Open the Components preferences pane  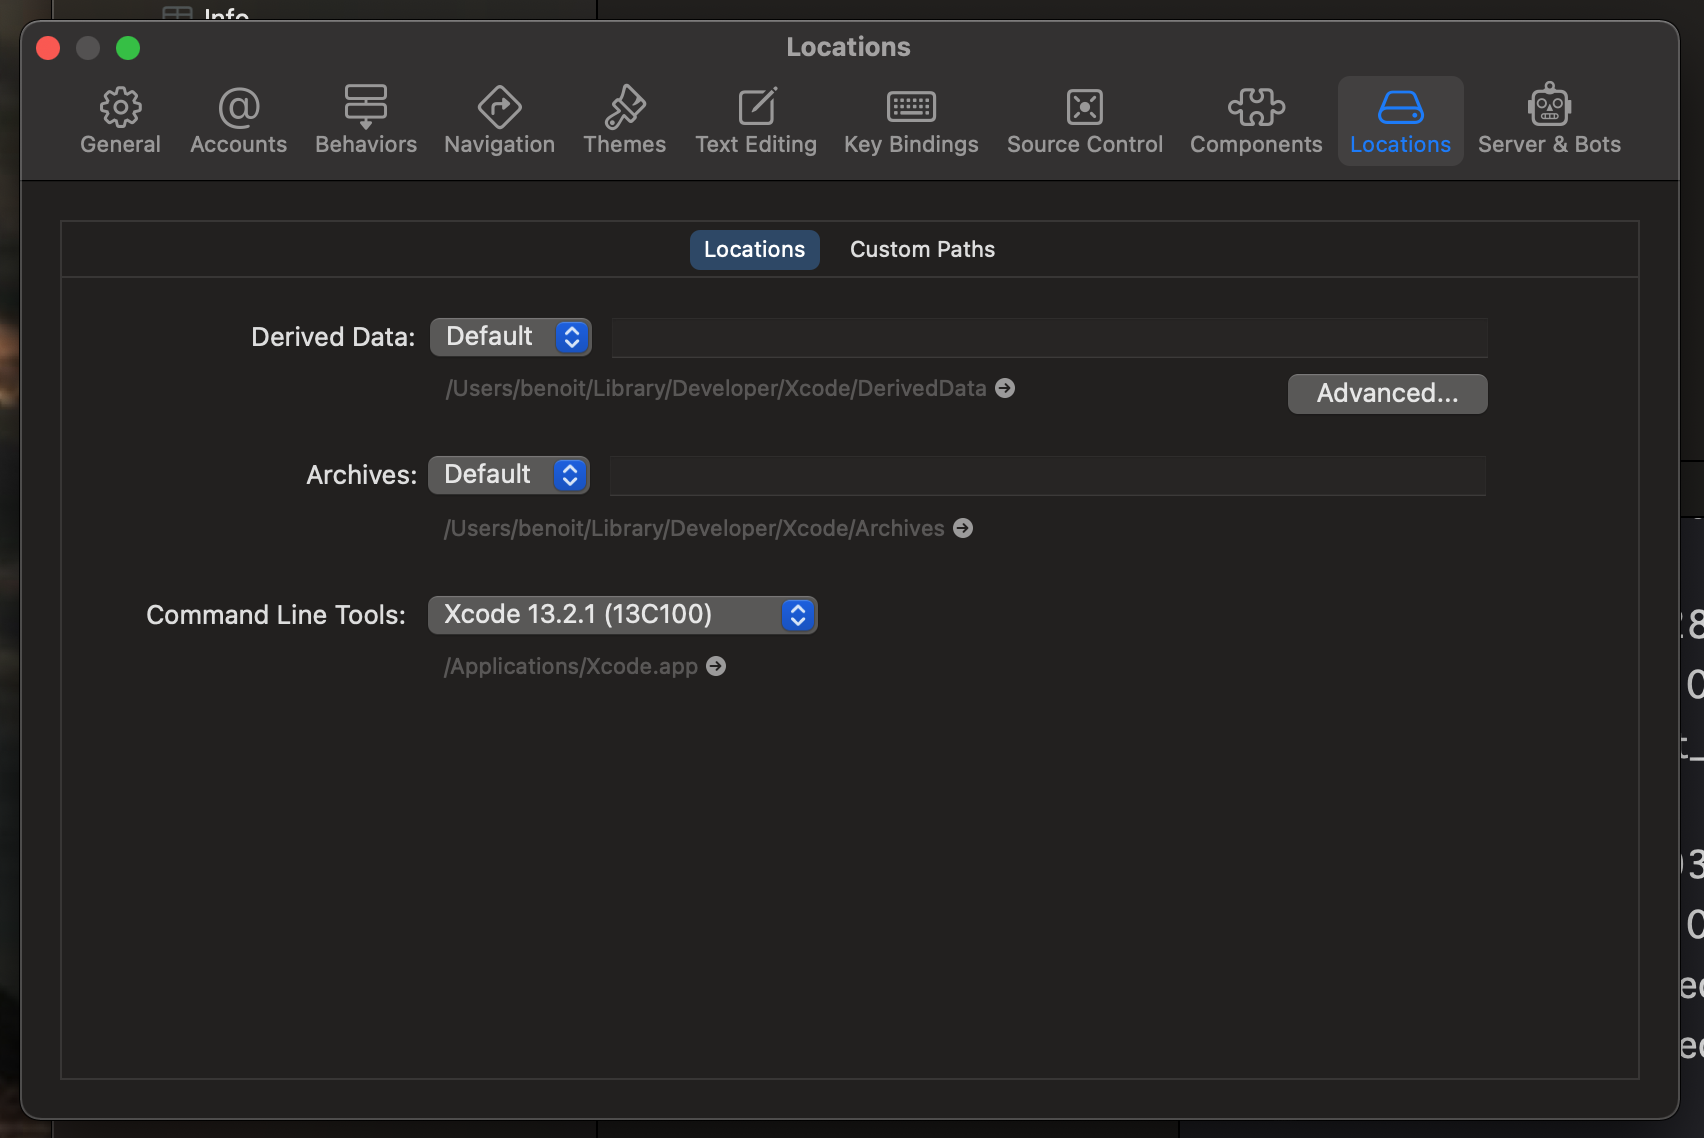pos(1256,120)
